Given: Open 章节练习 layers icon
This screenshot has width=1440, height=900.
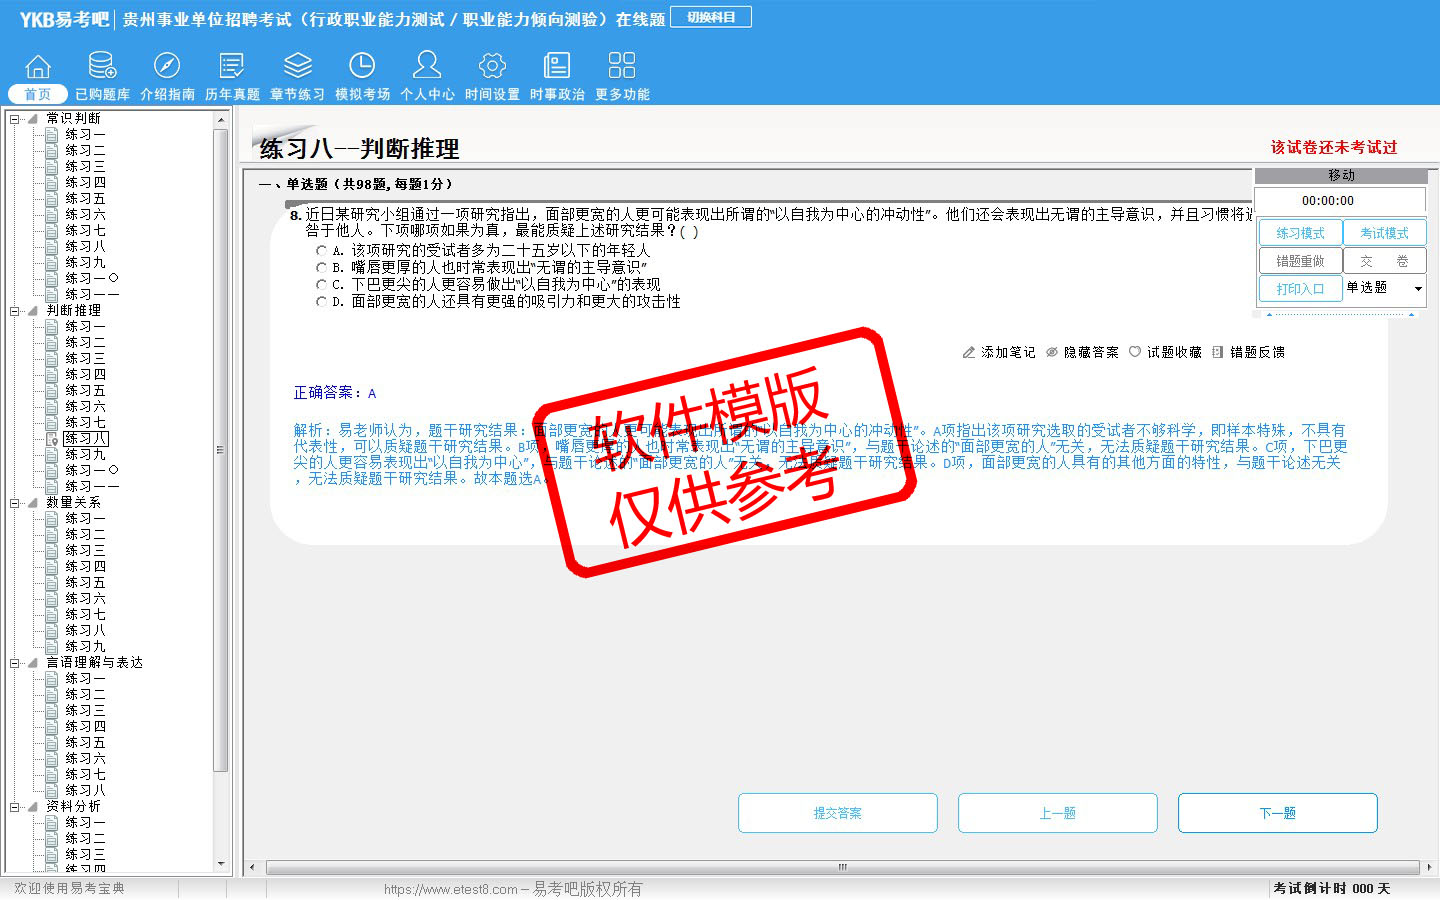Looking at the screenshot, I should pyautogui.click(x=297, y=67).
